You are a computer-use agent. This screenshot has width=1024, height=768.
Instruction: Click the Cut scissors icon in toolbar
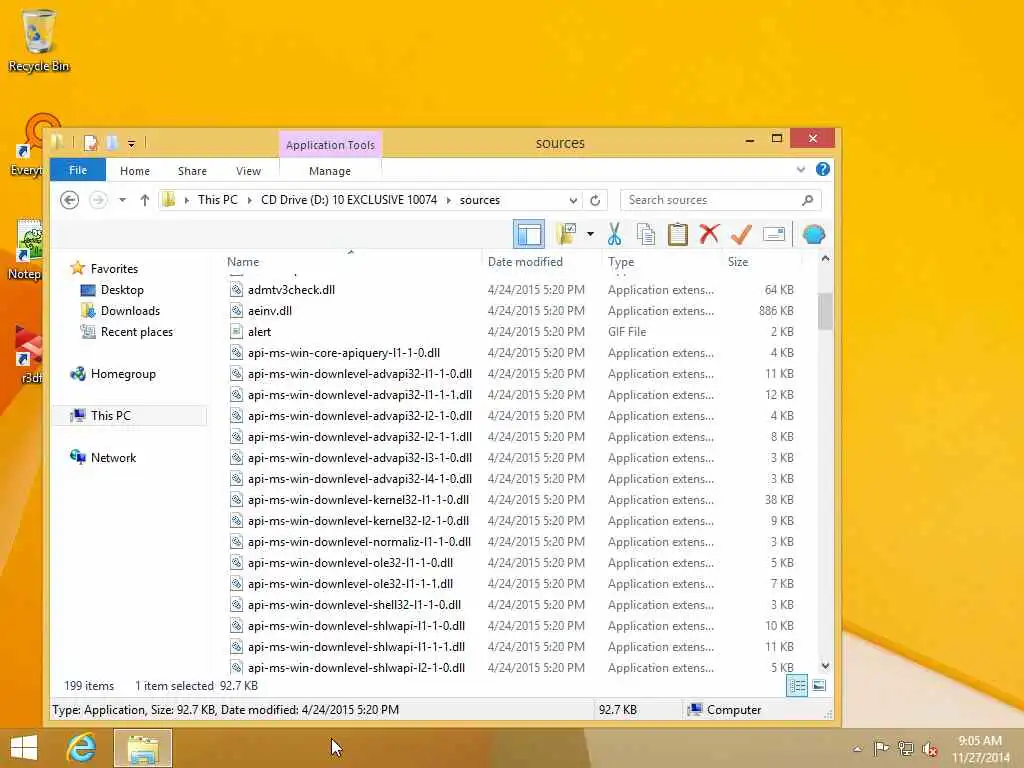tap(614, 234)
